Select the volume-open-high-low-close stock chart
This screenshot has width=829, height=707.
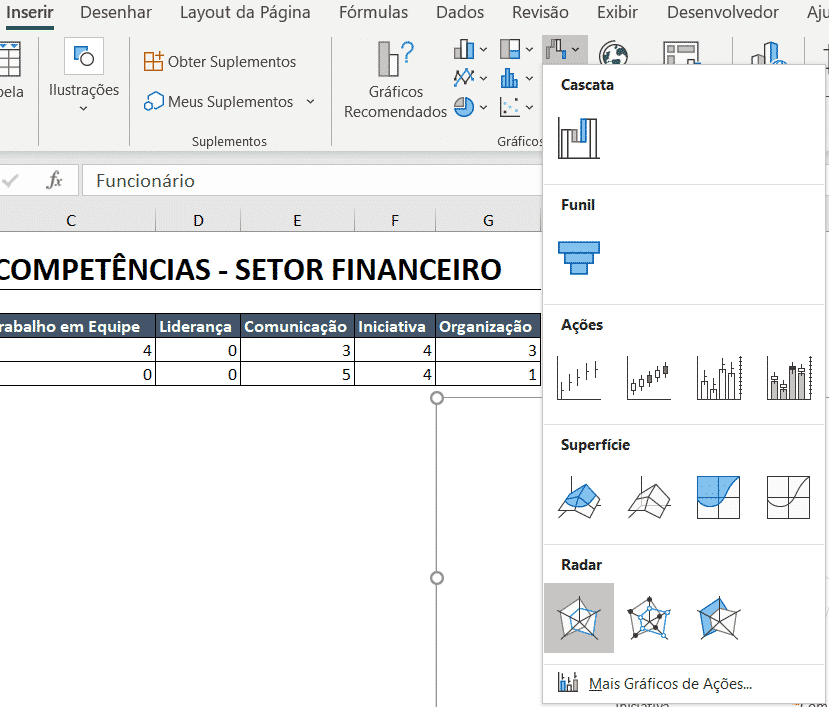(x=788, y=378)
